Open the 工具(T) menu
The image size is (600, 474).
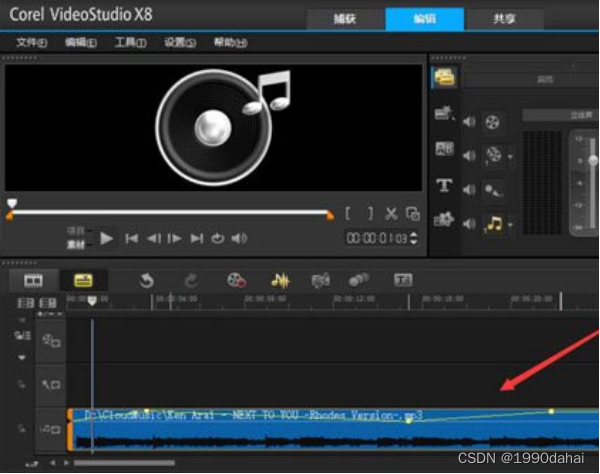(x=130, y=42)
